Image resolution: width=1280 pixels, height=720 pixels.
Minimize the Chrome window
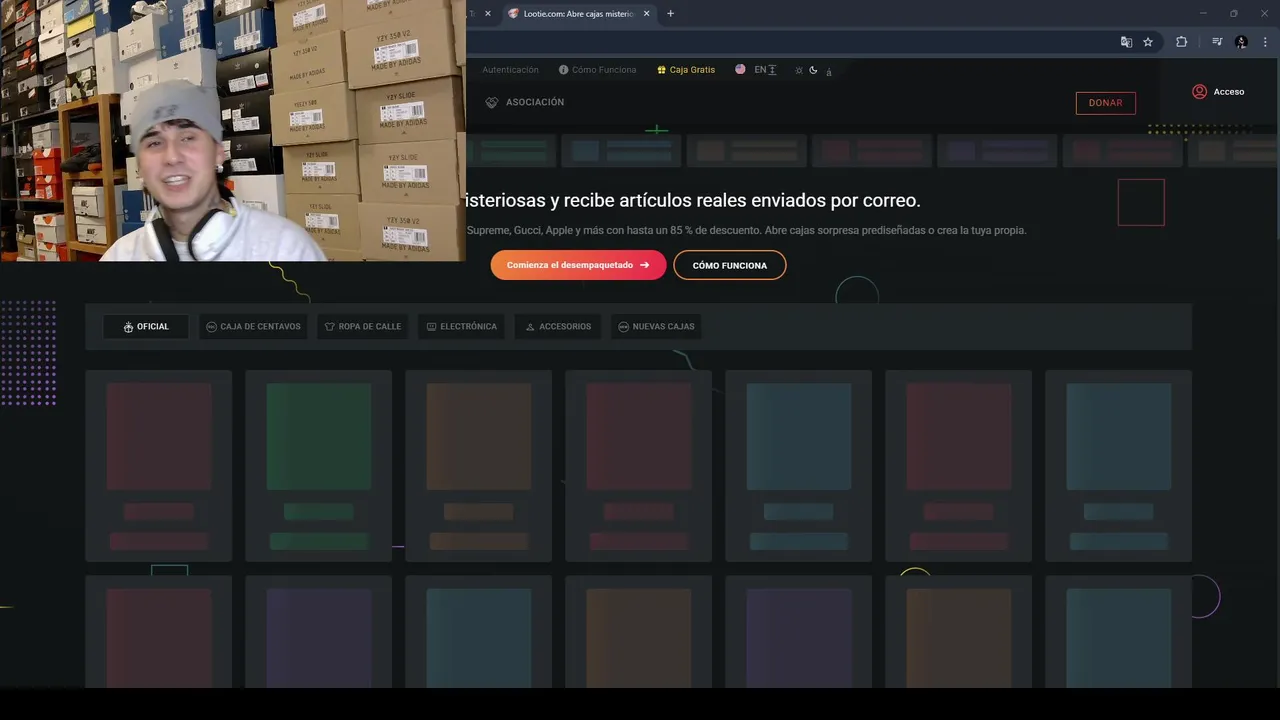pyautogui.click(x=1203, y=13)
